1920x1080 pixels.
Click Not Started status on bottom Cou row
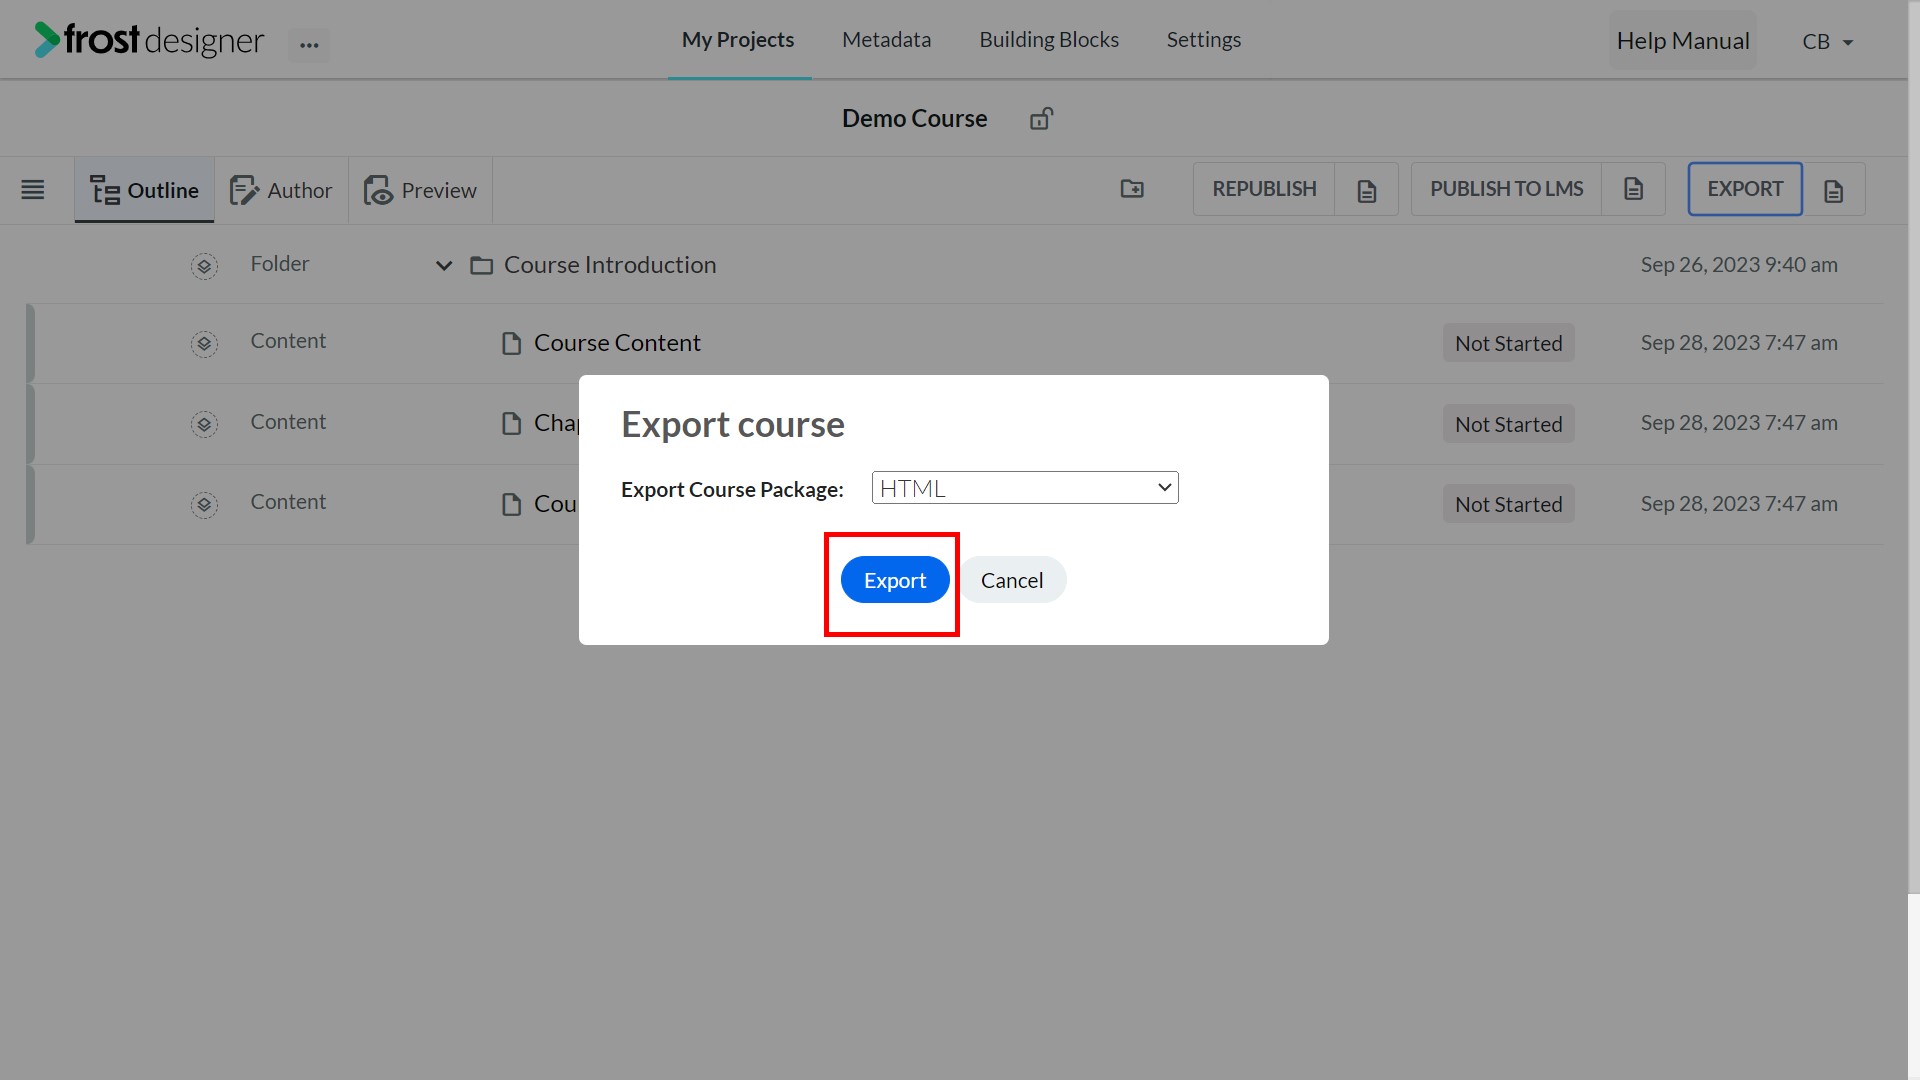(x=1508, y=504)
